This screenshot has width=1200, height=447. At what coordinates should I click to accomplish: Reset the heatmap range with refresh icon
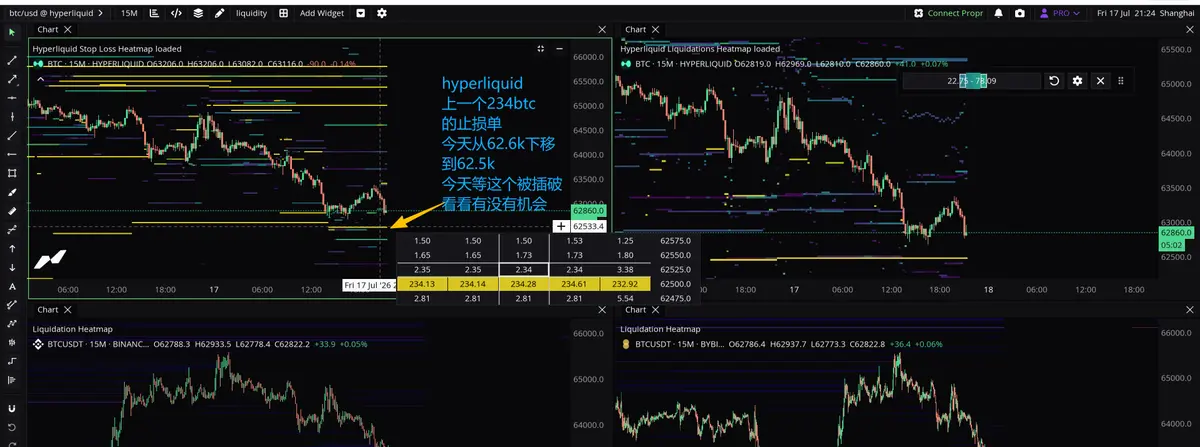pos(1054,81)
